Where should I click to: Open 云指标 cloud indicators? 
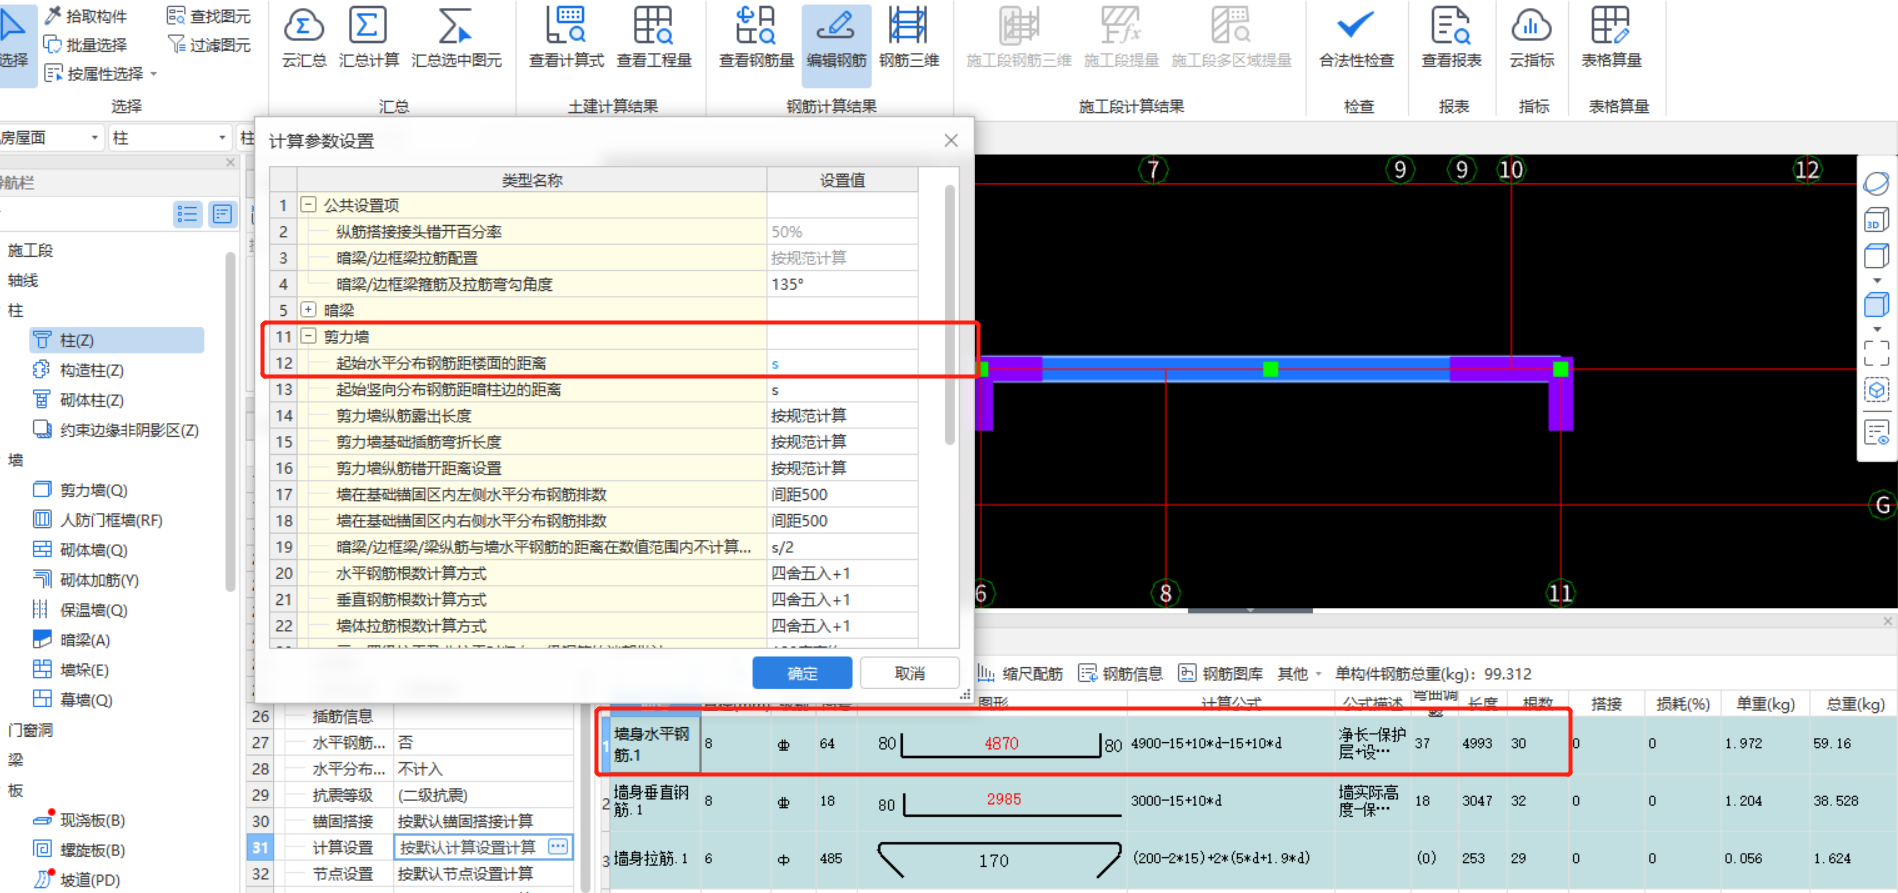click(1531, 38)
